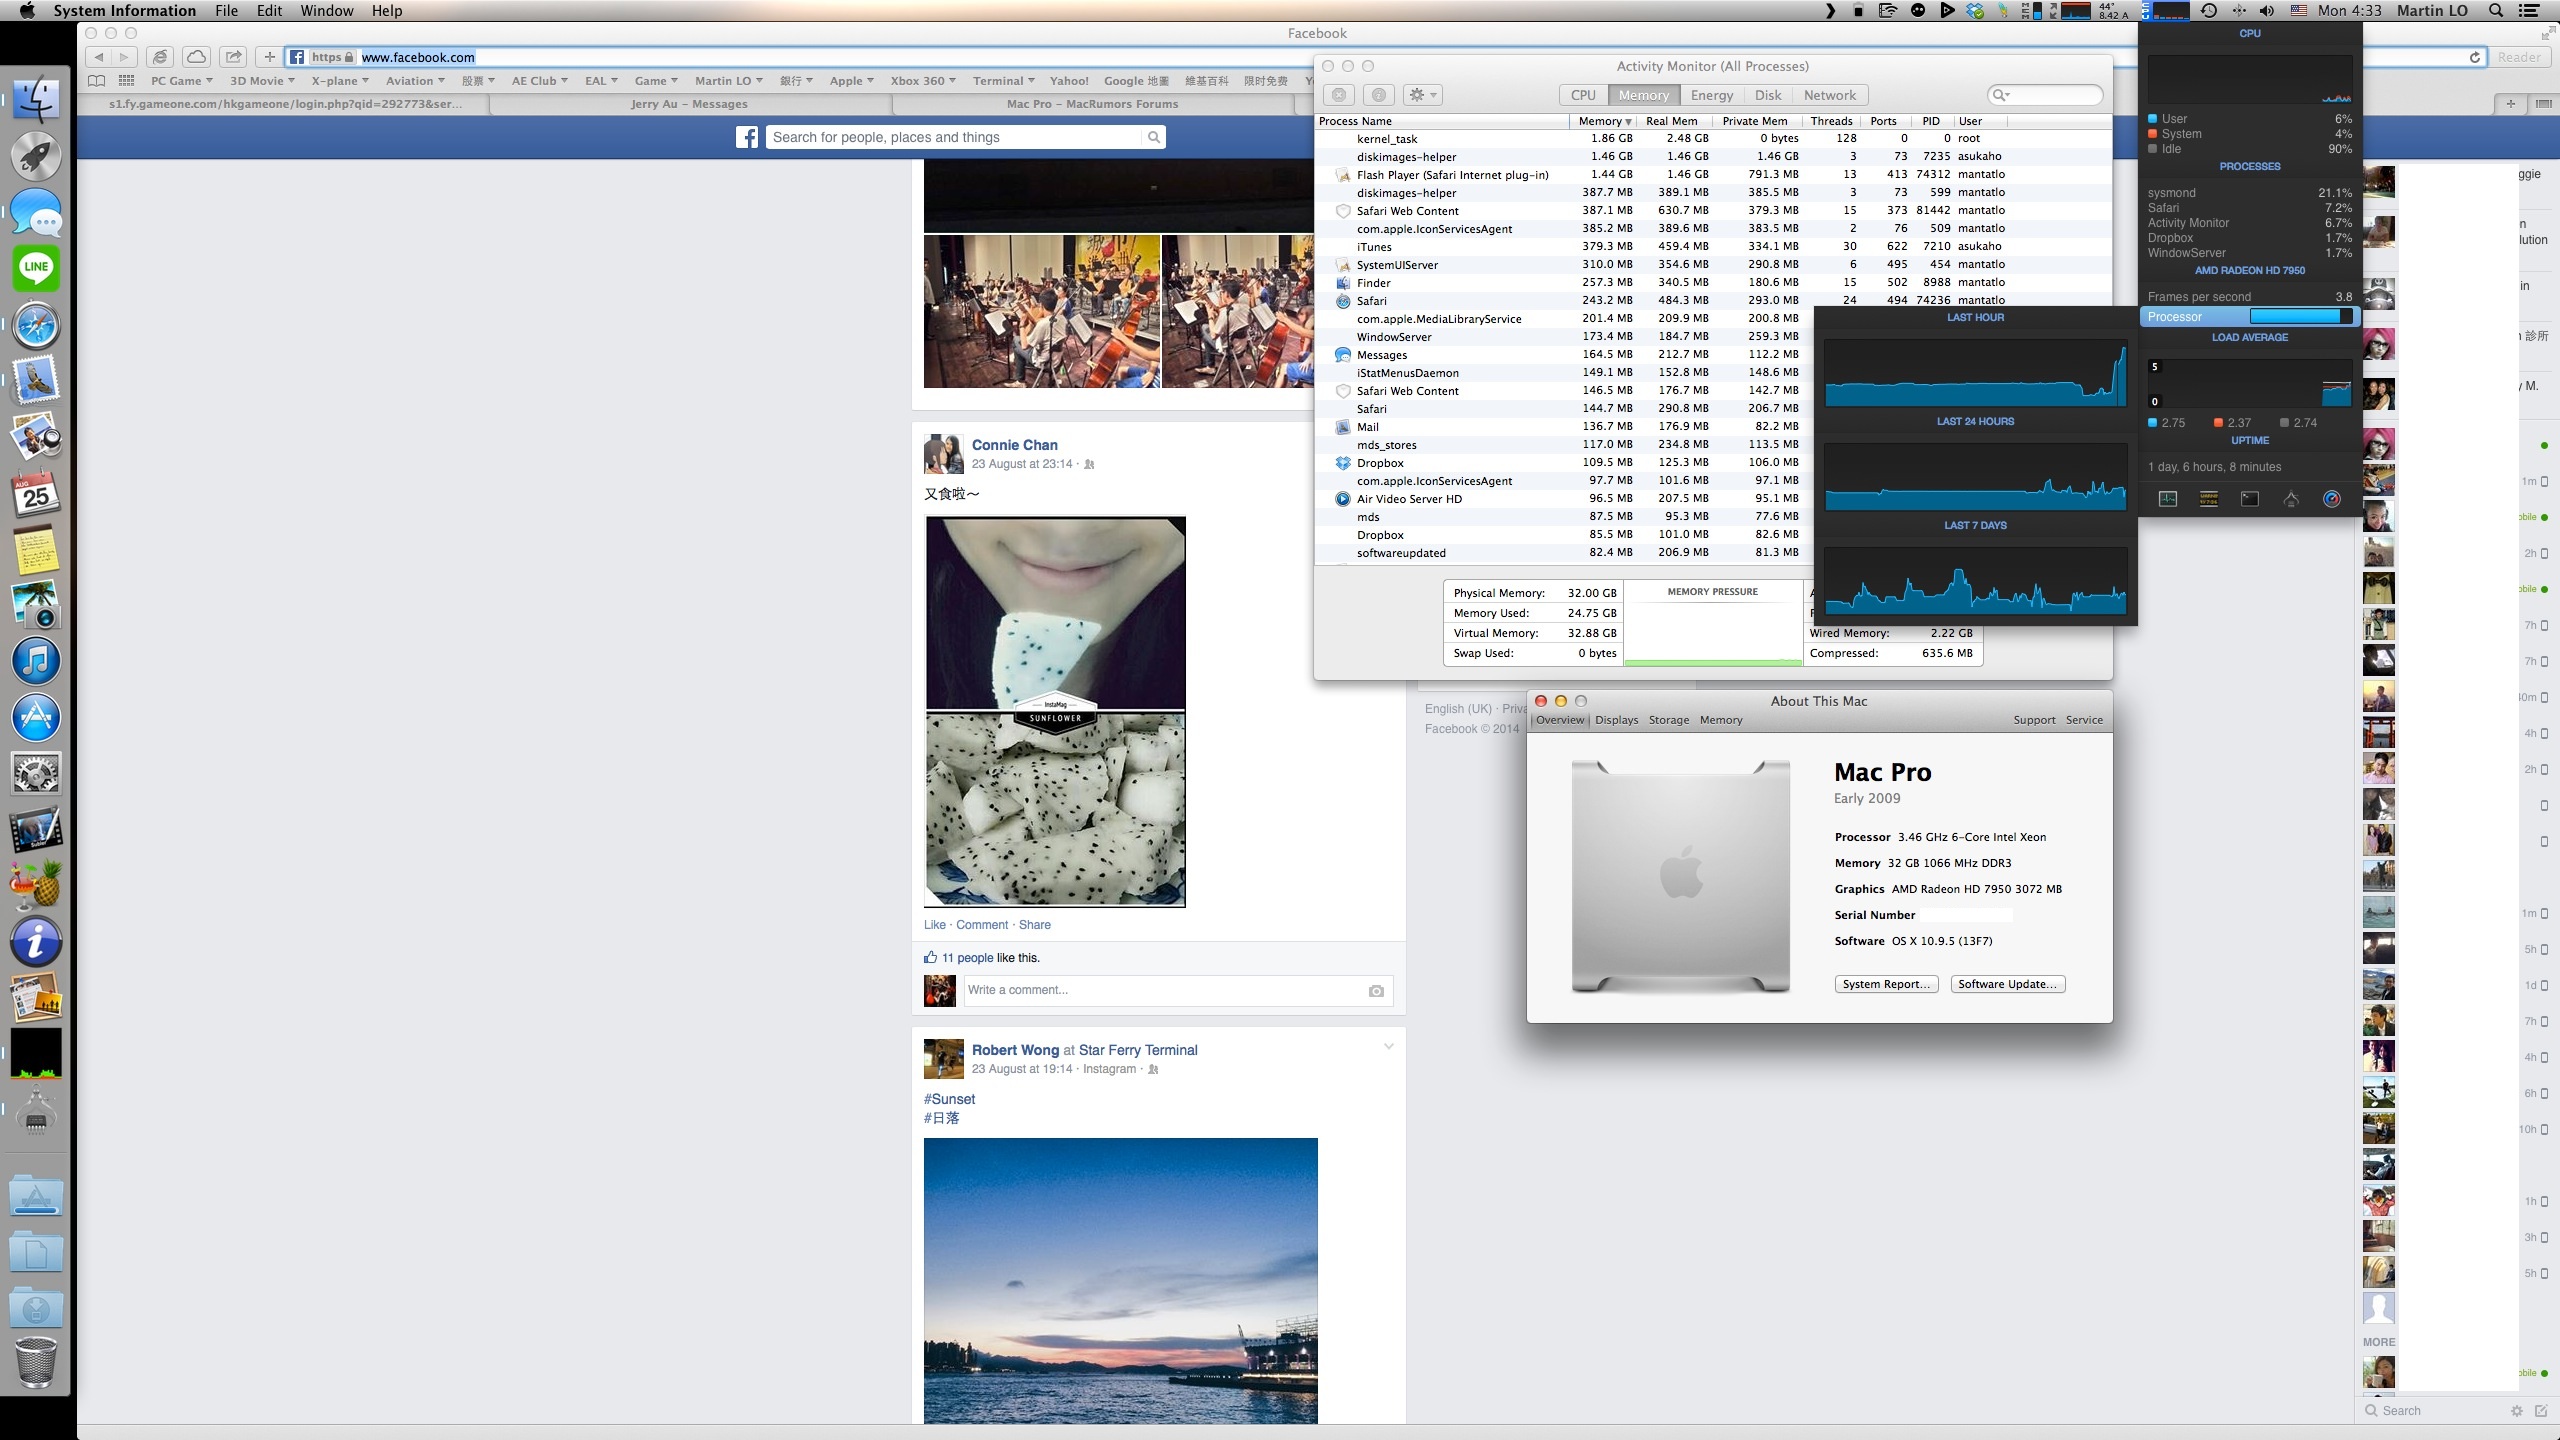Launch Launchpad rocket icon in Dock
Image resolution: width=2560 pixels, height=1440 pixels.
(x=36, y=156)
